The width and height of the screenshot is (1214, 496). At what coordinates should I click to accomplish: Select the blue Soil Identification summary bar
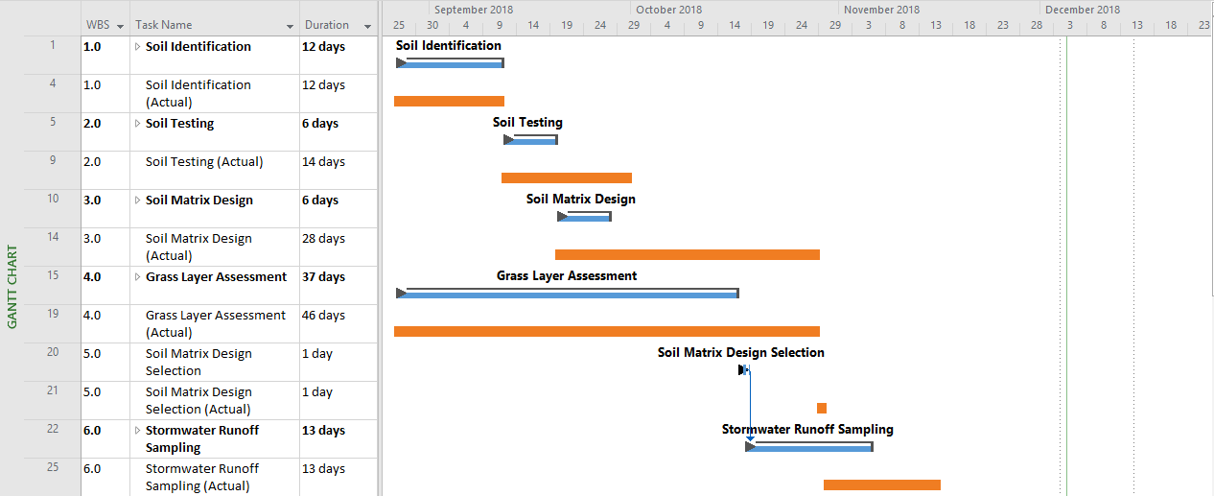pyautogui.click(x=450, y=64)
